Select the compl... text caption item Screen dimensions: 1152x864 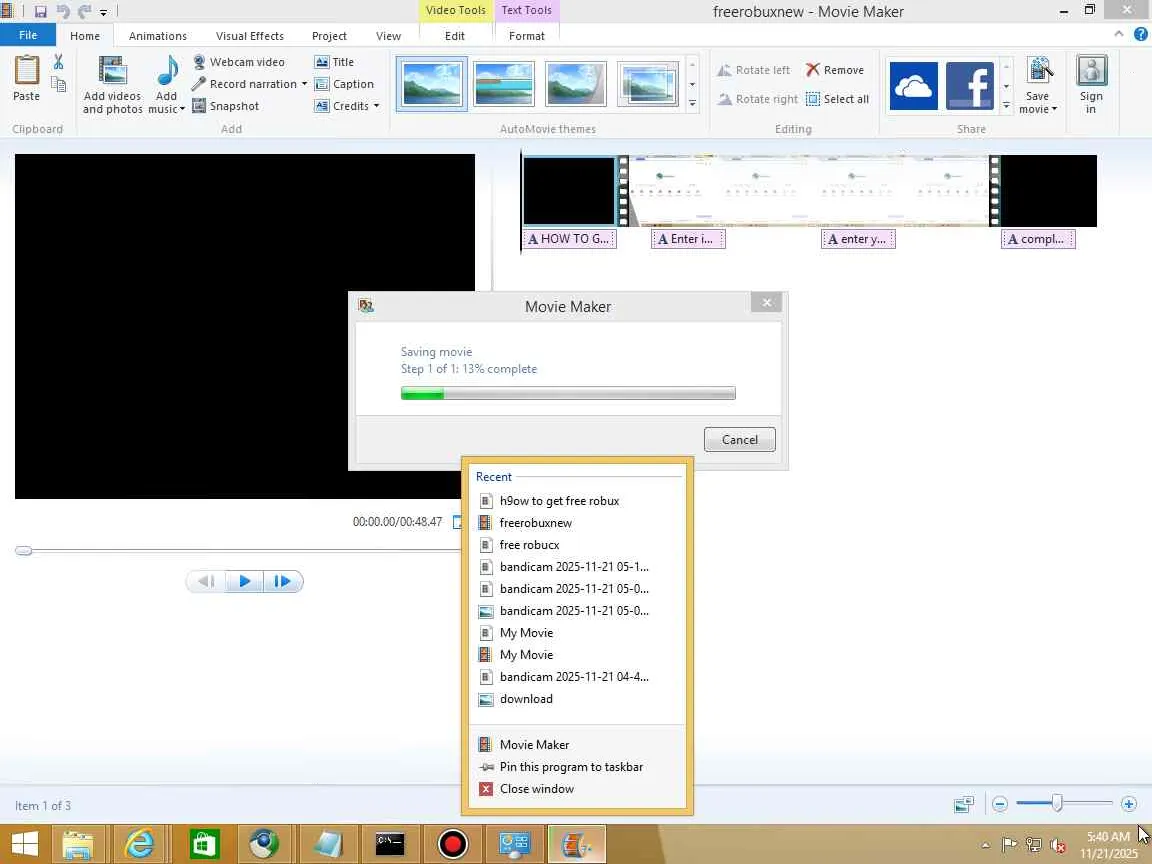coord(1038,239)
